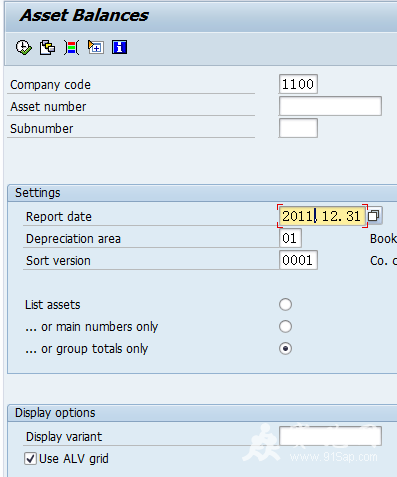Click the List assets label
Image resolution: width=397 pixels, height=477 pixels.
click(x=53, y=305)
